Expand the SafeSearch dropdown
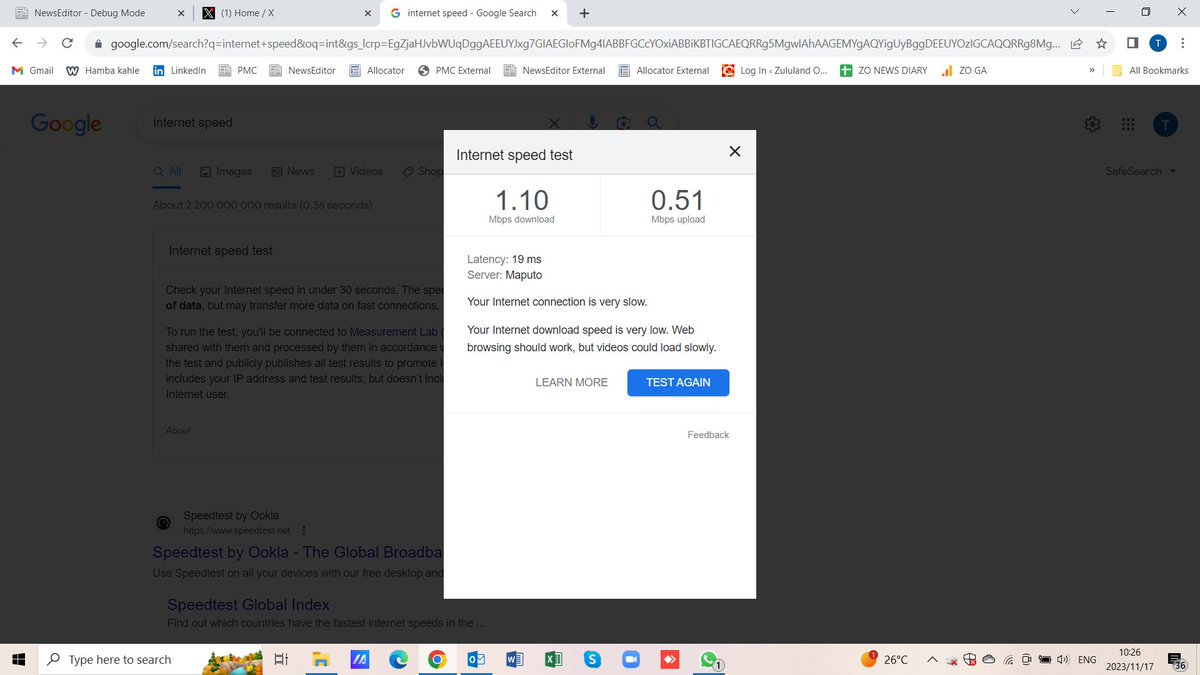 tap(1140, 171)
